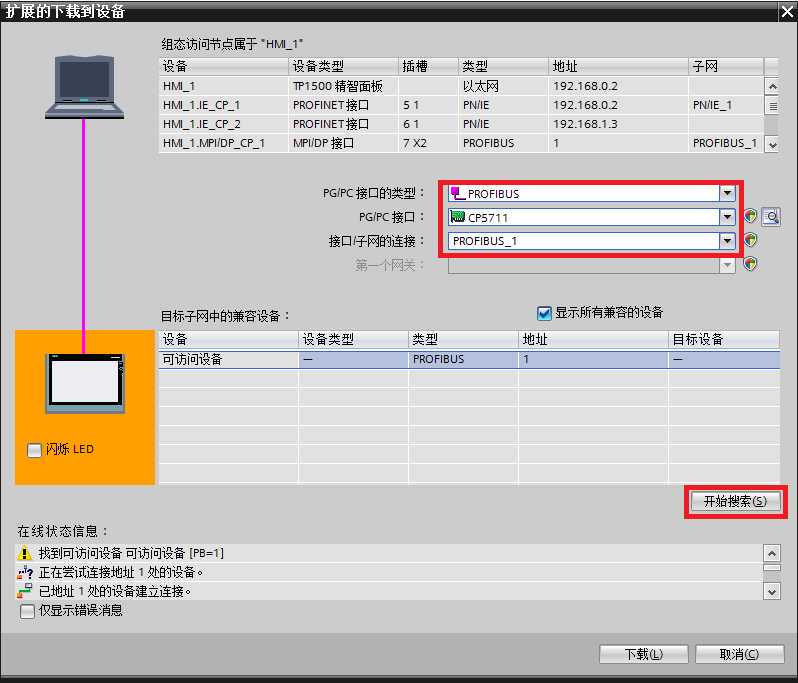This screenshot has width=798, height=683.
Task: Open the PG/PC接口的类型 PROFIBUS dropdown
Action: pos(728,194)
